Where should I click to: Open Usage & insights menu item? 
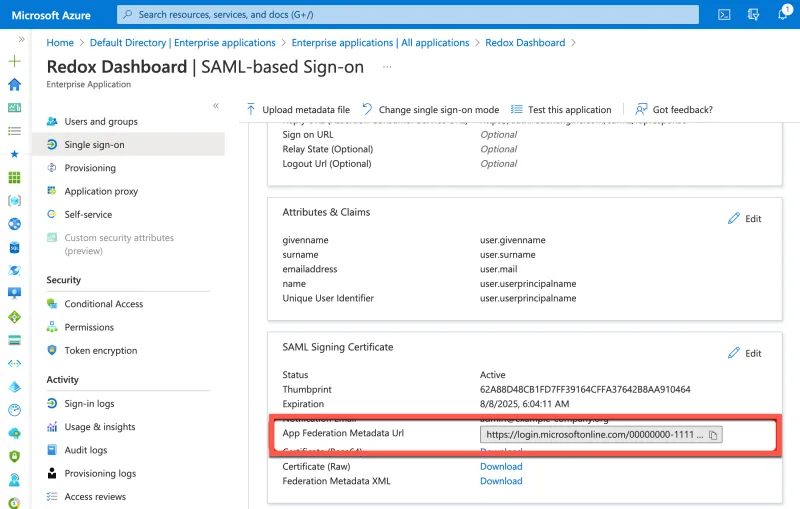point(128,427)
